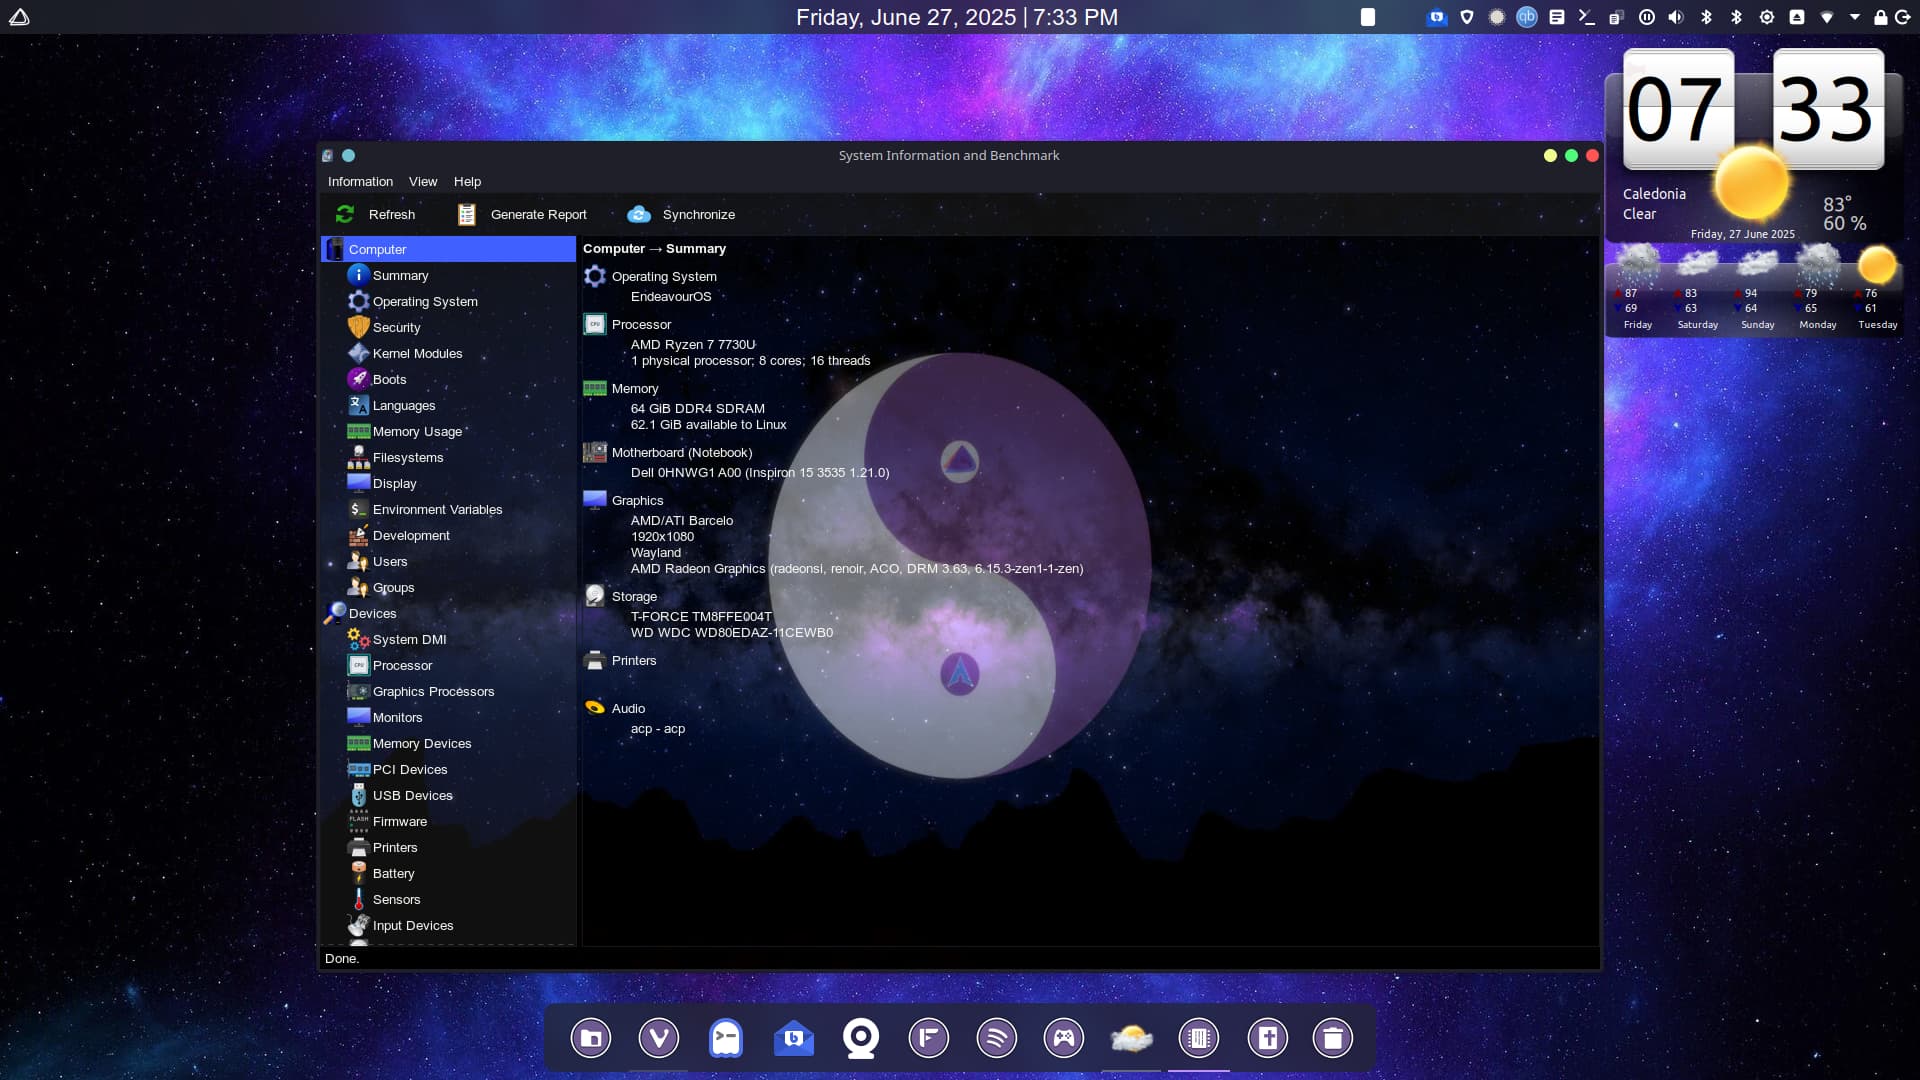Click Memory Usage in sidebar

click(x=417, y=431)
